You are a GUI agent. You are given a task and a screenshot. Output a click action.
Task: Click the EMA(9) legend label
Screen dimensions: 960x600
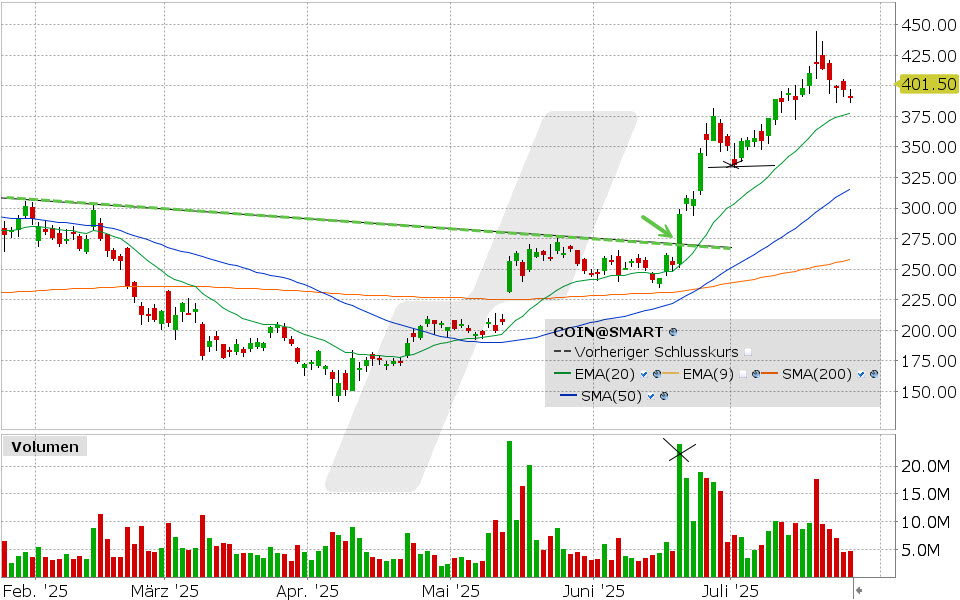click(x=708, y=374)
